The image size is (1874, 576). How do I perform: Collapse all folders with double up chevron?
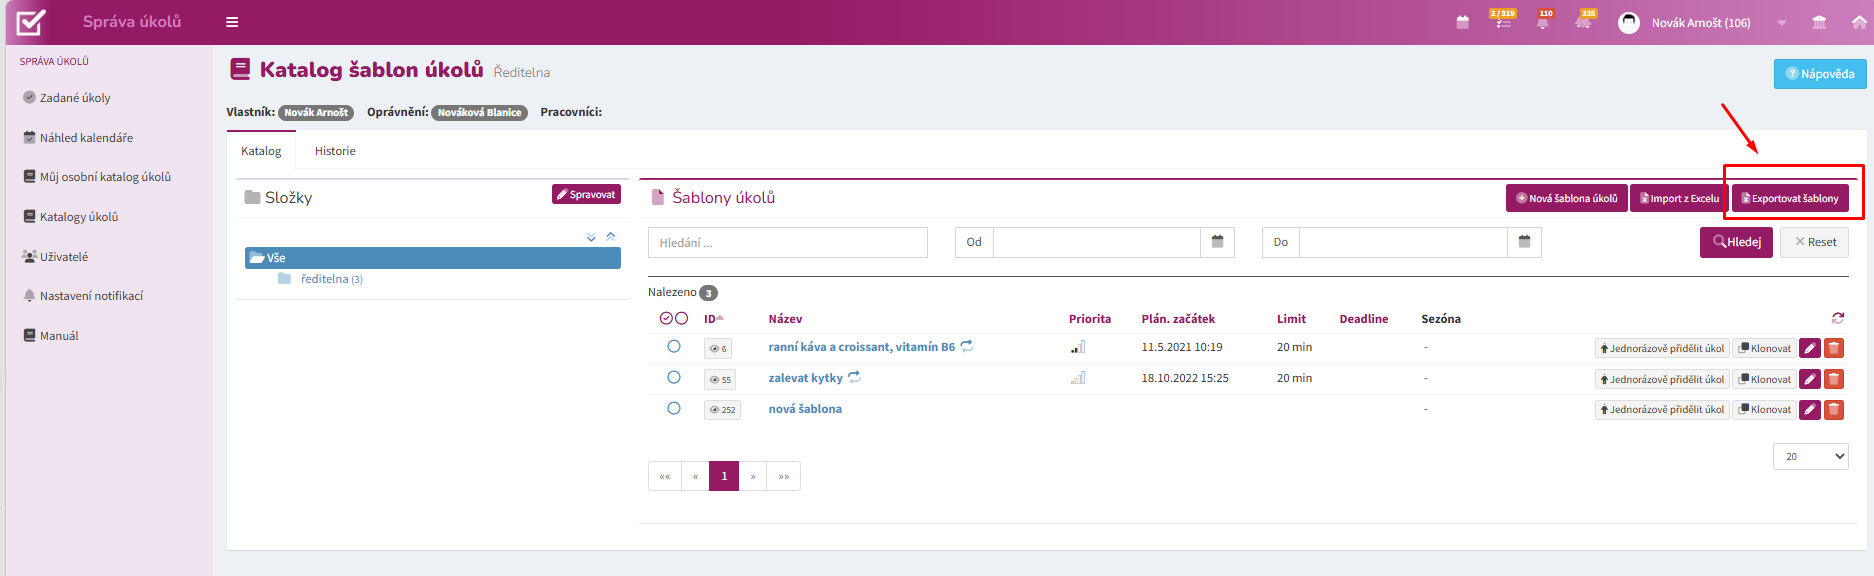pyautogui.click(x=611, y=237)
